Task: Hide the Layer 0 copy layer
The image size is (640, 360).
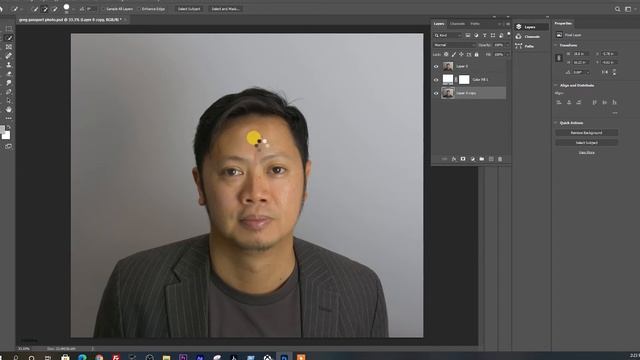Action: tap(436, 93)
